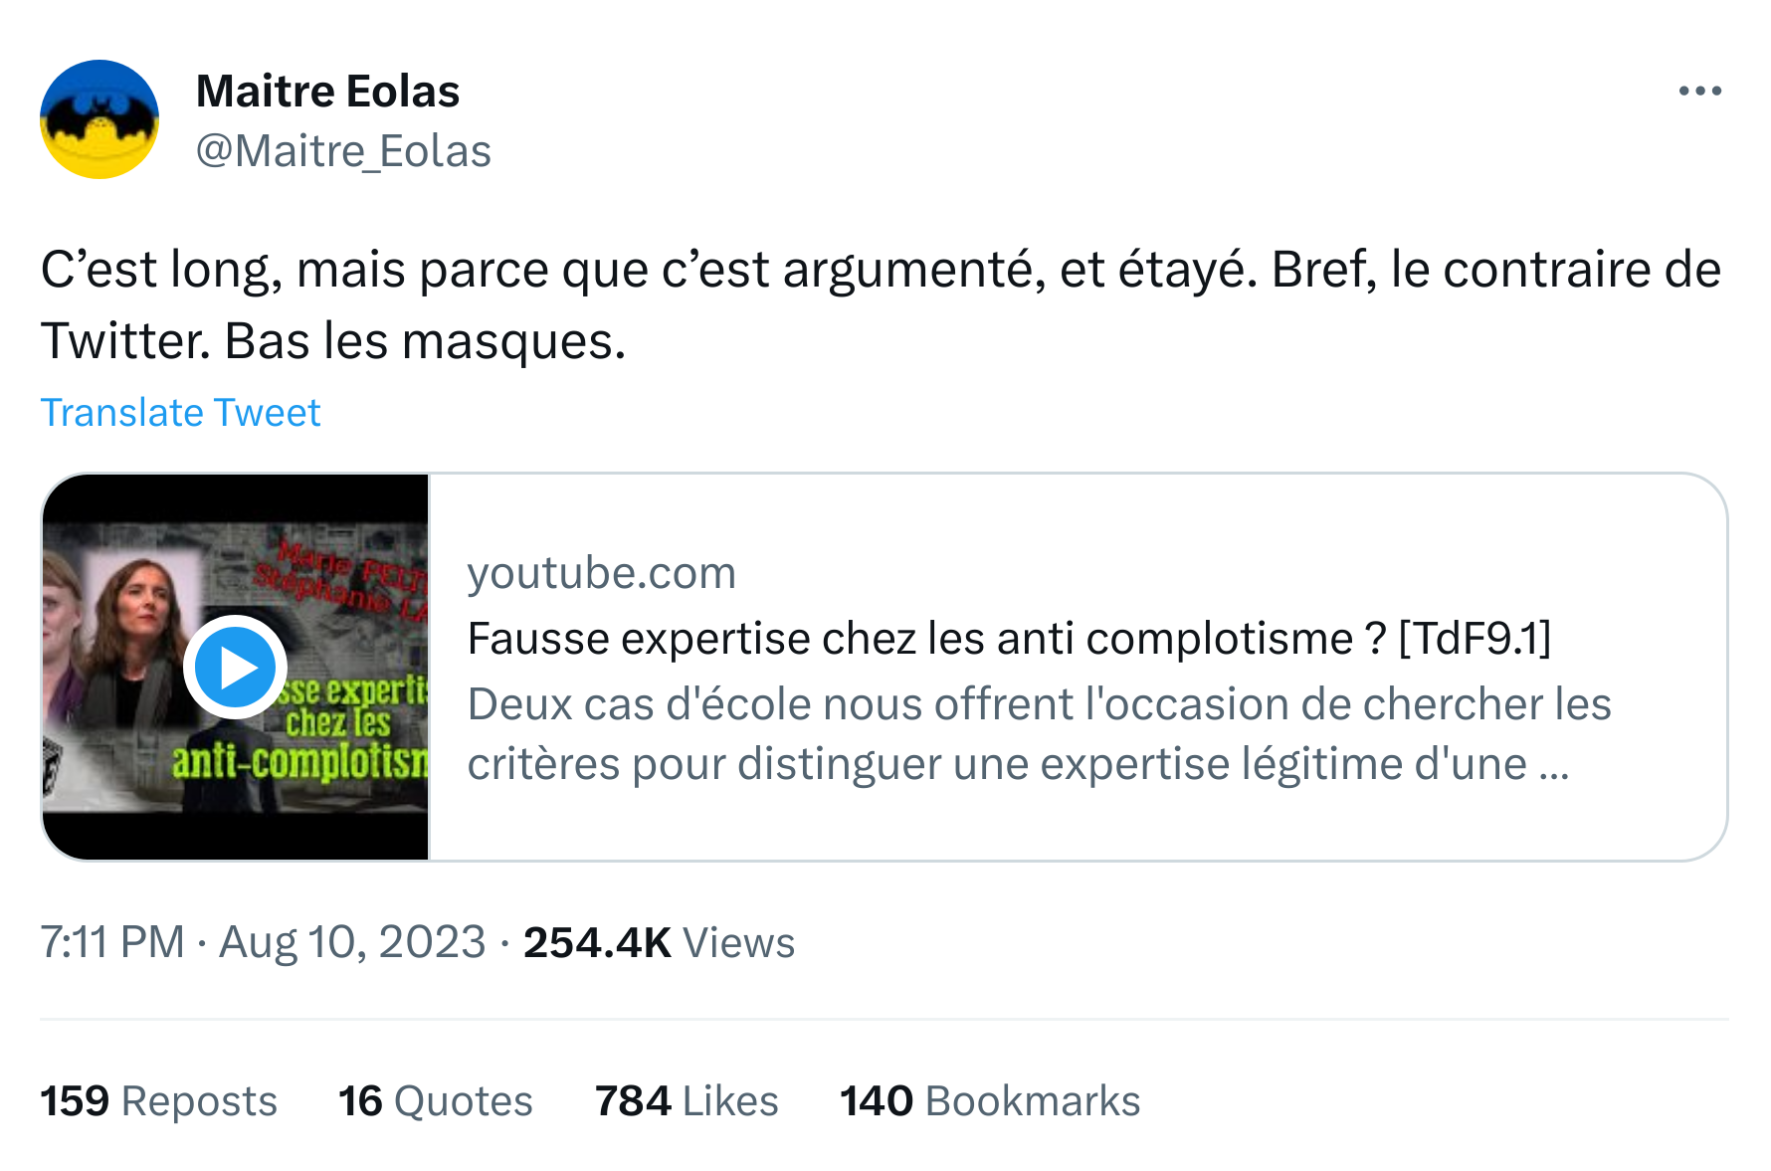Screen dimensions: 1771x1171
Task: Click the 7:11 PM timestamp
Action: (x=112, y=942)
